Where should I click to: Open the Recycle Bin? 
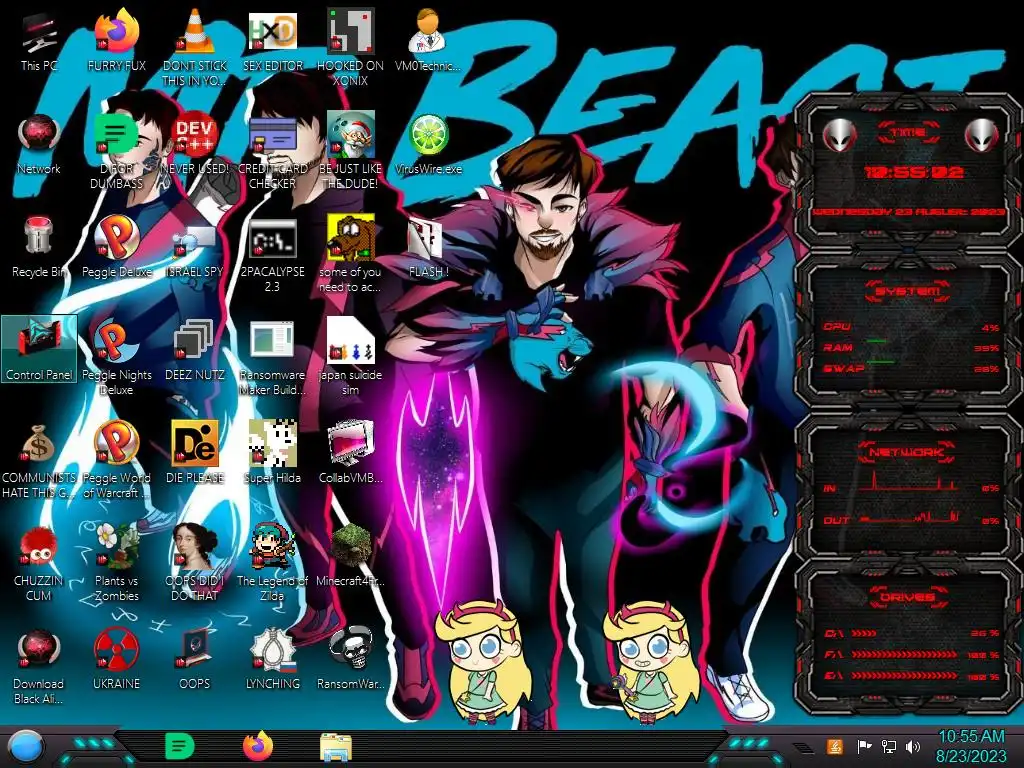tap(39, 248)
